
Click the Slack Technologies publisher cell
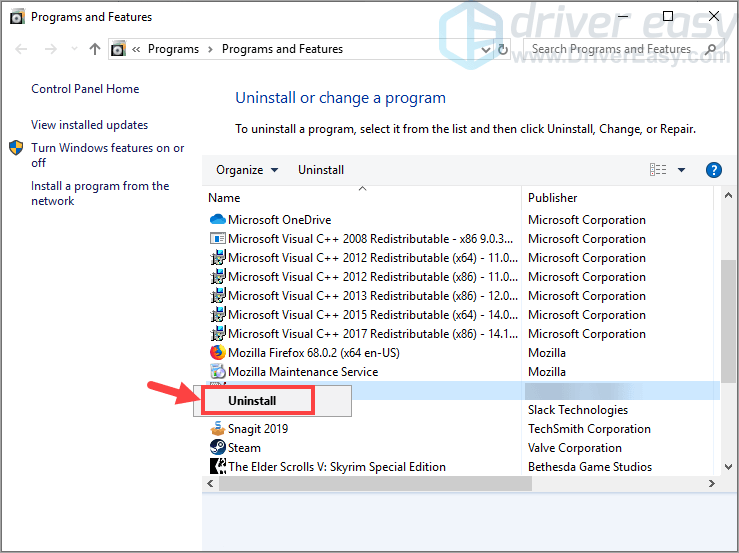click(578, 410)
